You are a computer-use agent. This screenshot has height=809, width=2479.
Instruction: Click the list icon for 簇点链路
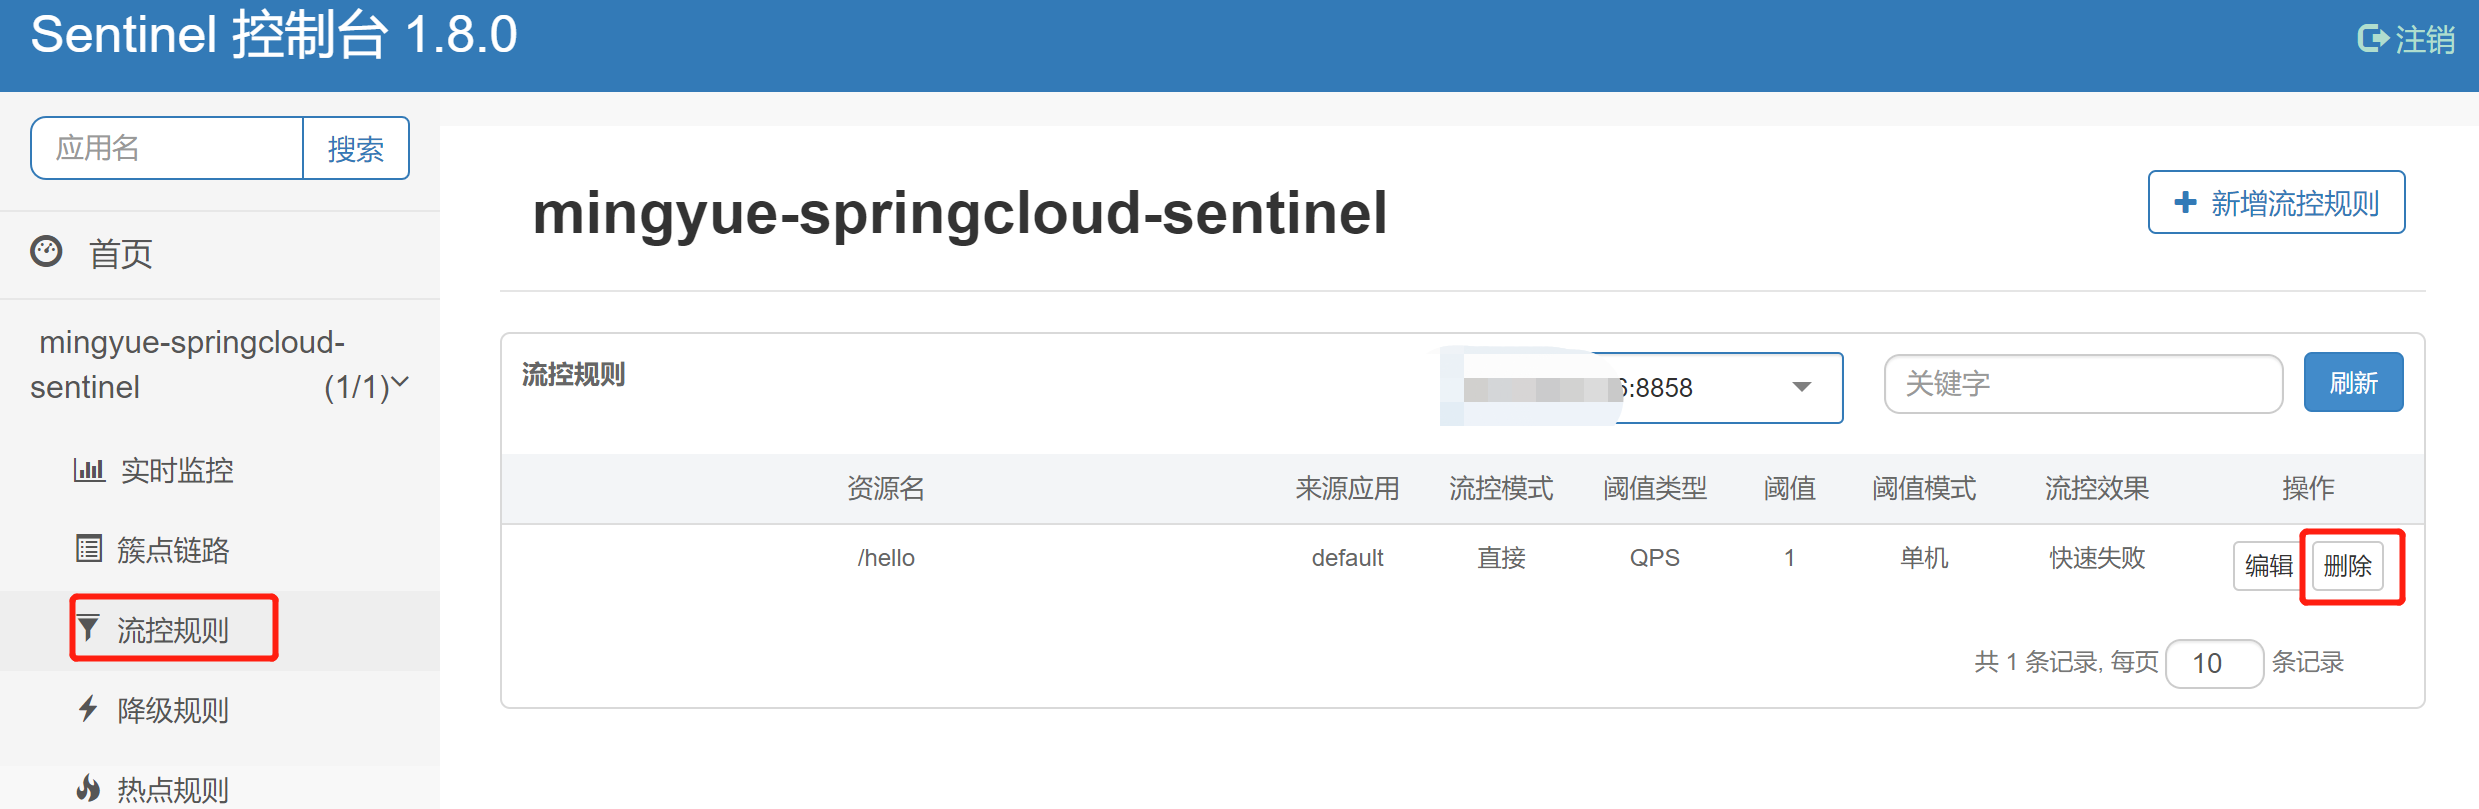coord(89,549)
